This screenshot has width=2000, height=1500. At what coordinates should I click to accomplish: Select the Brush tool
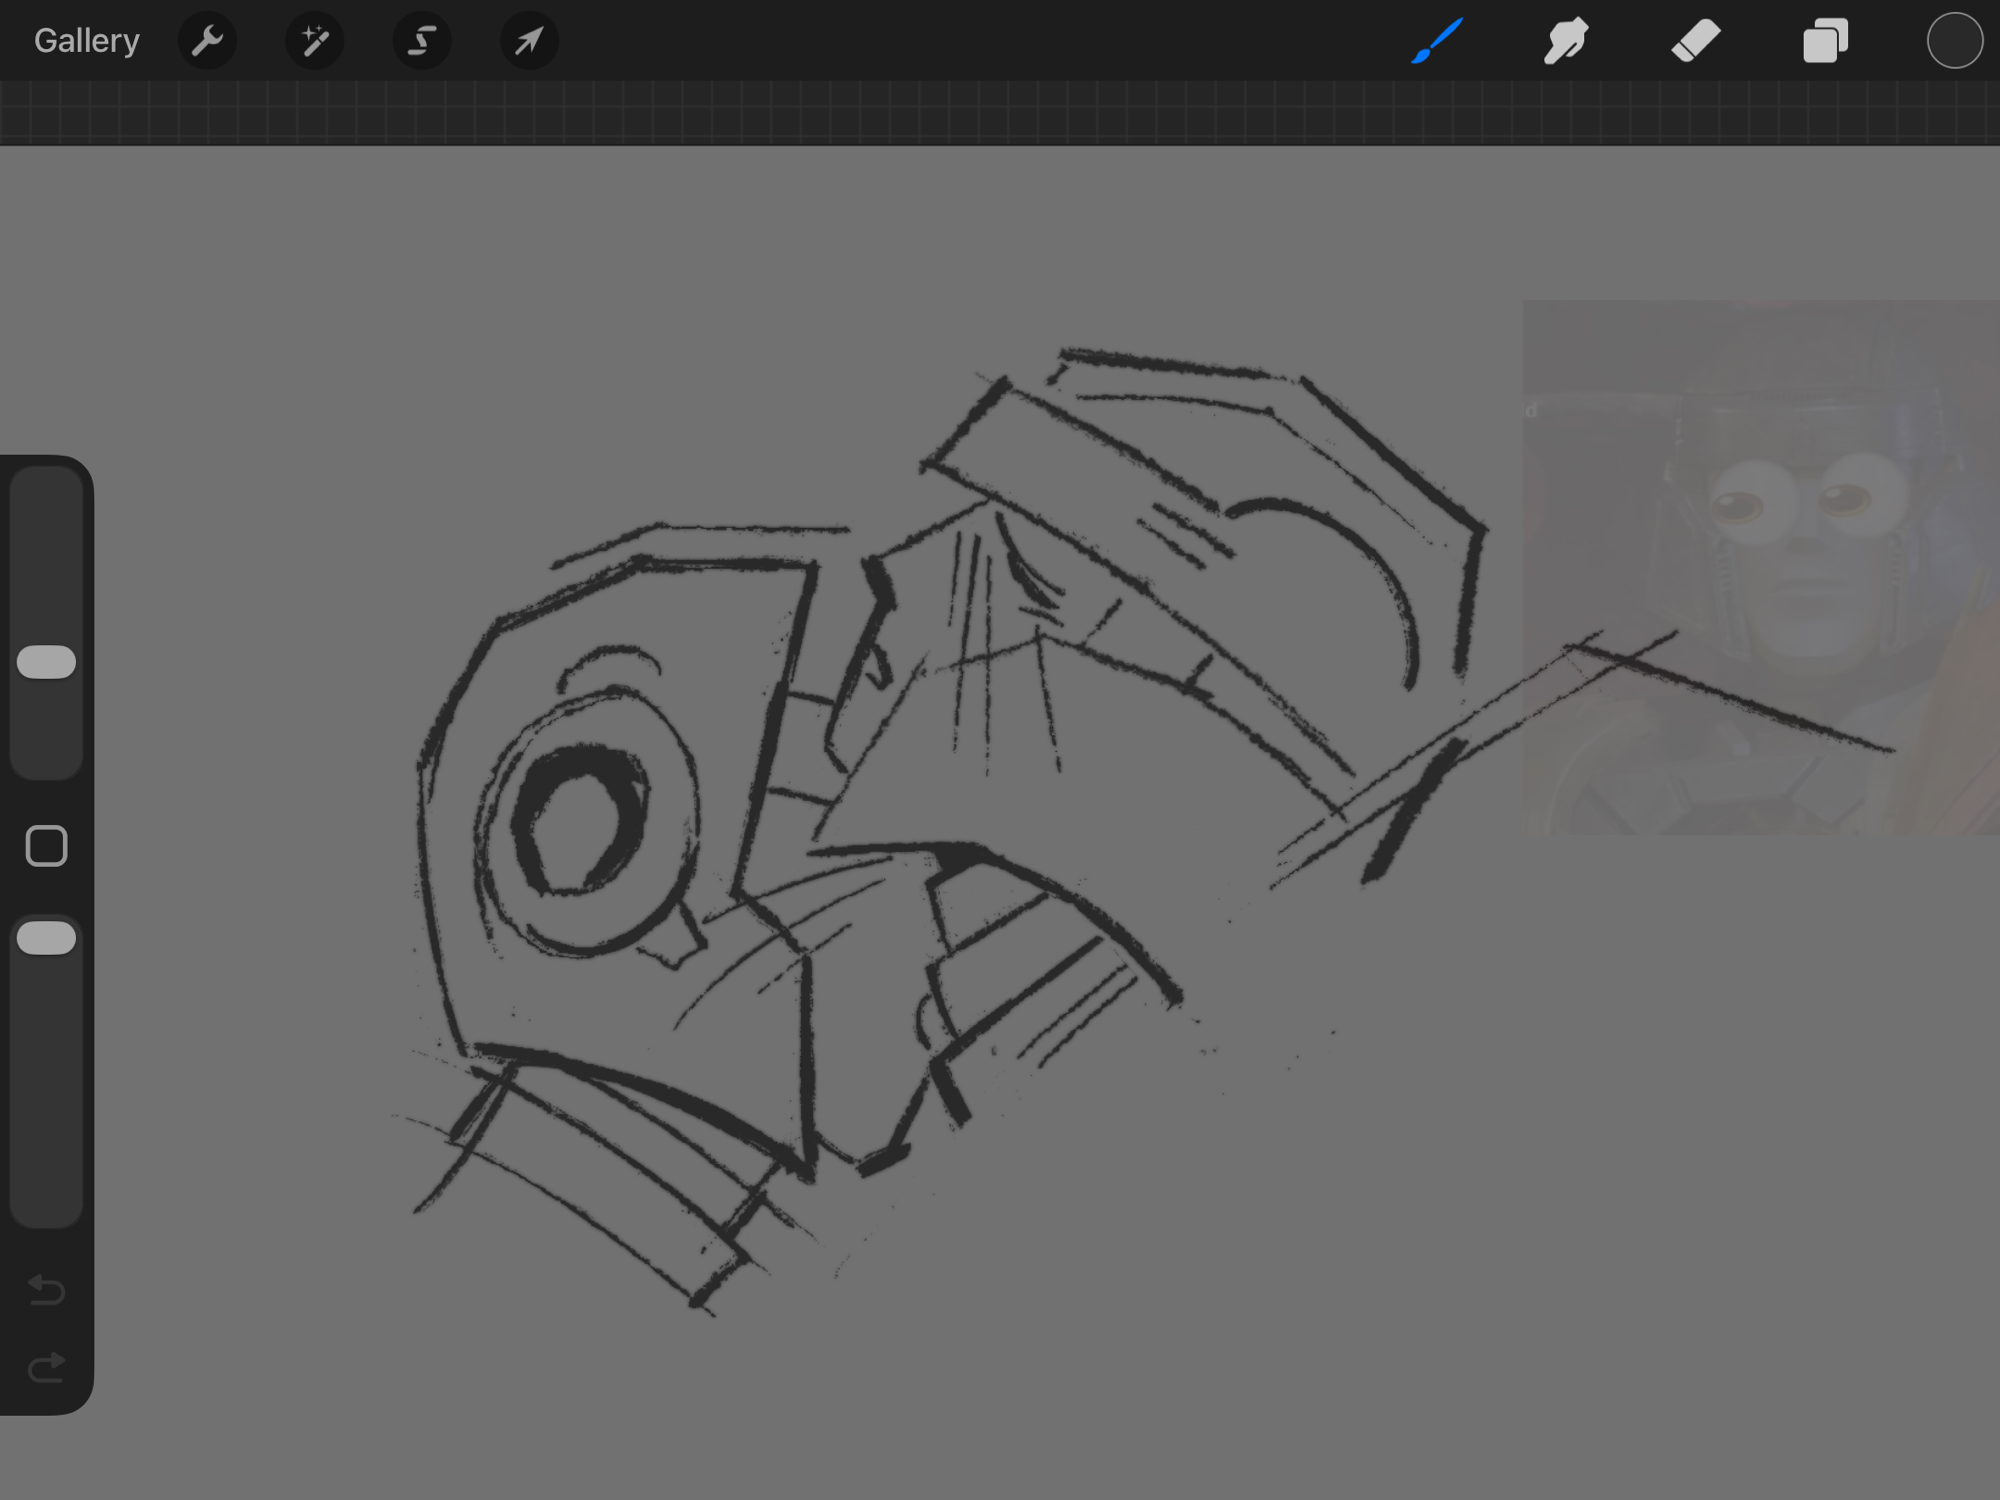tap(1437, 41)
